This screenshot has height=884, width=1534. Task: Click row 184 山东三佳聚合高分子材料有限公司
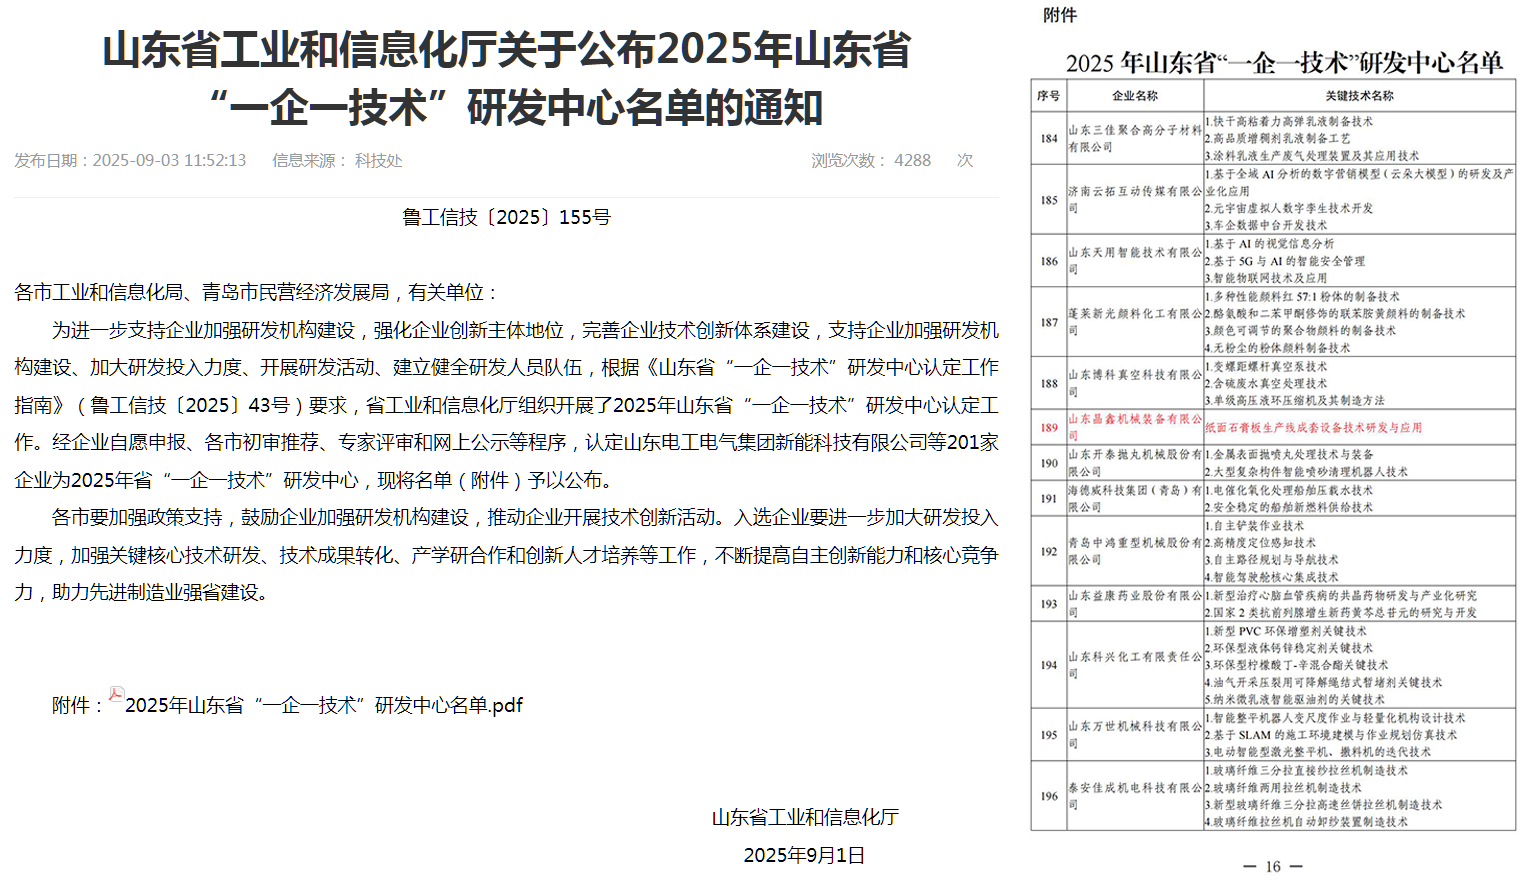click(x=1135, y=138)
